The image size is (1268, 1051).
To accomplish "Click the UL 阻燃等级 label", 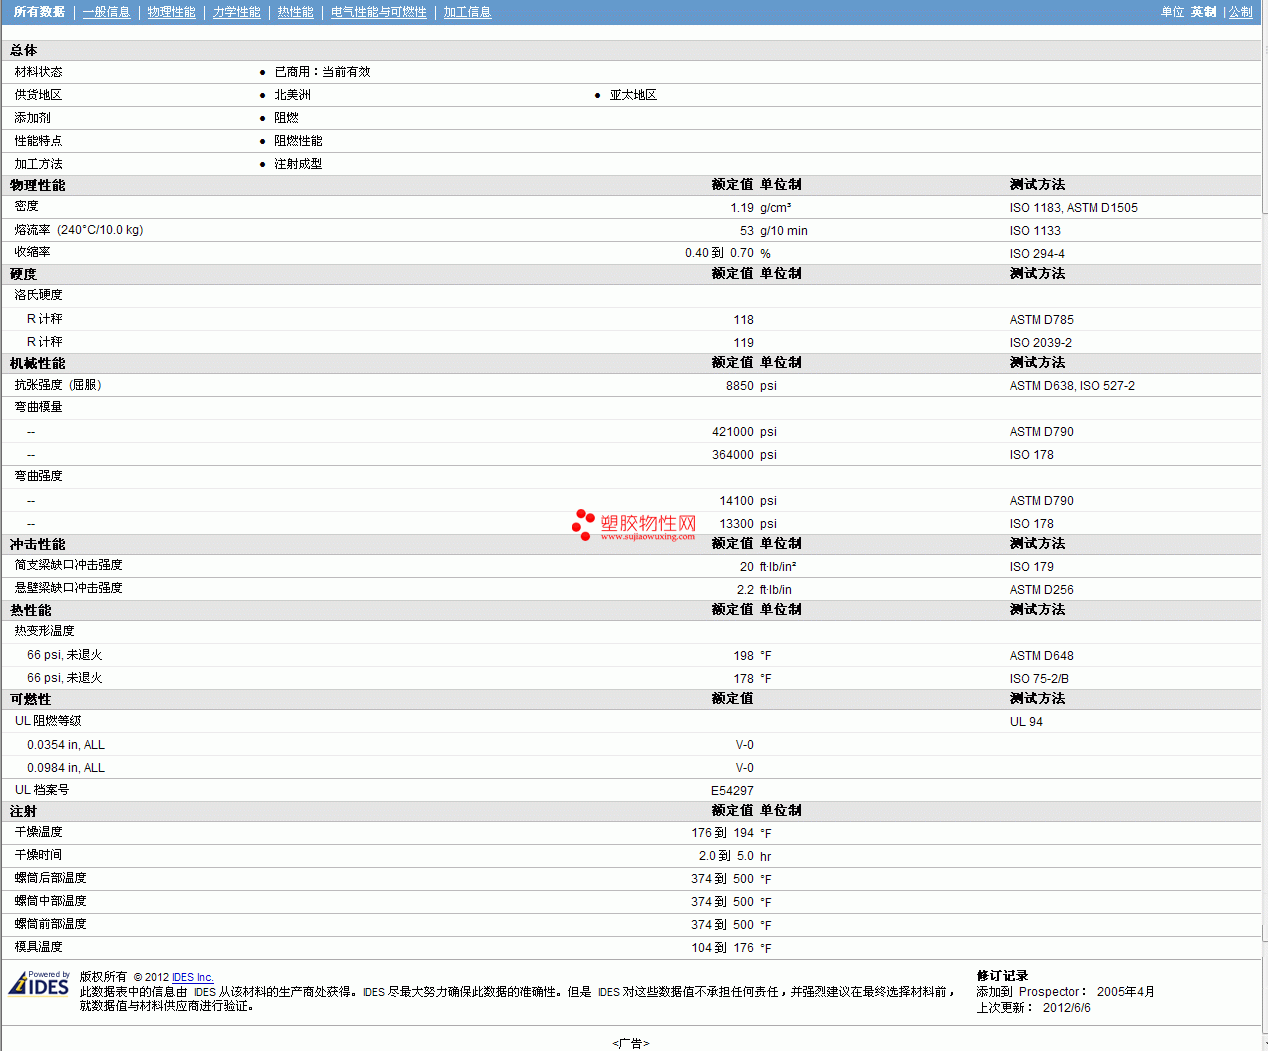I will pos(48,721).
